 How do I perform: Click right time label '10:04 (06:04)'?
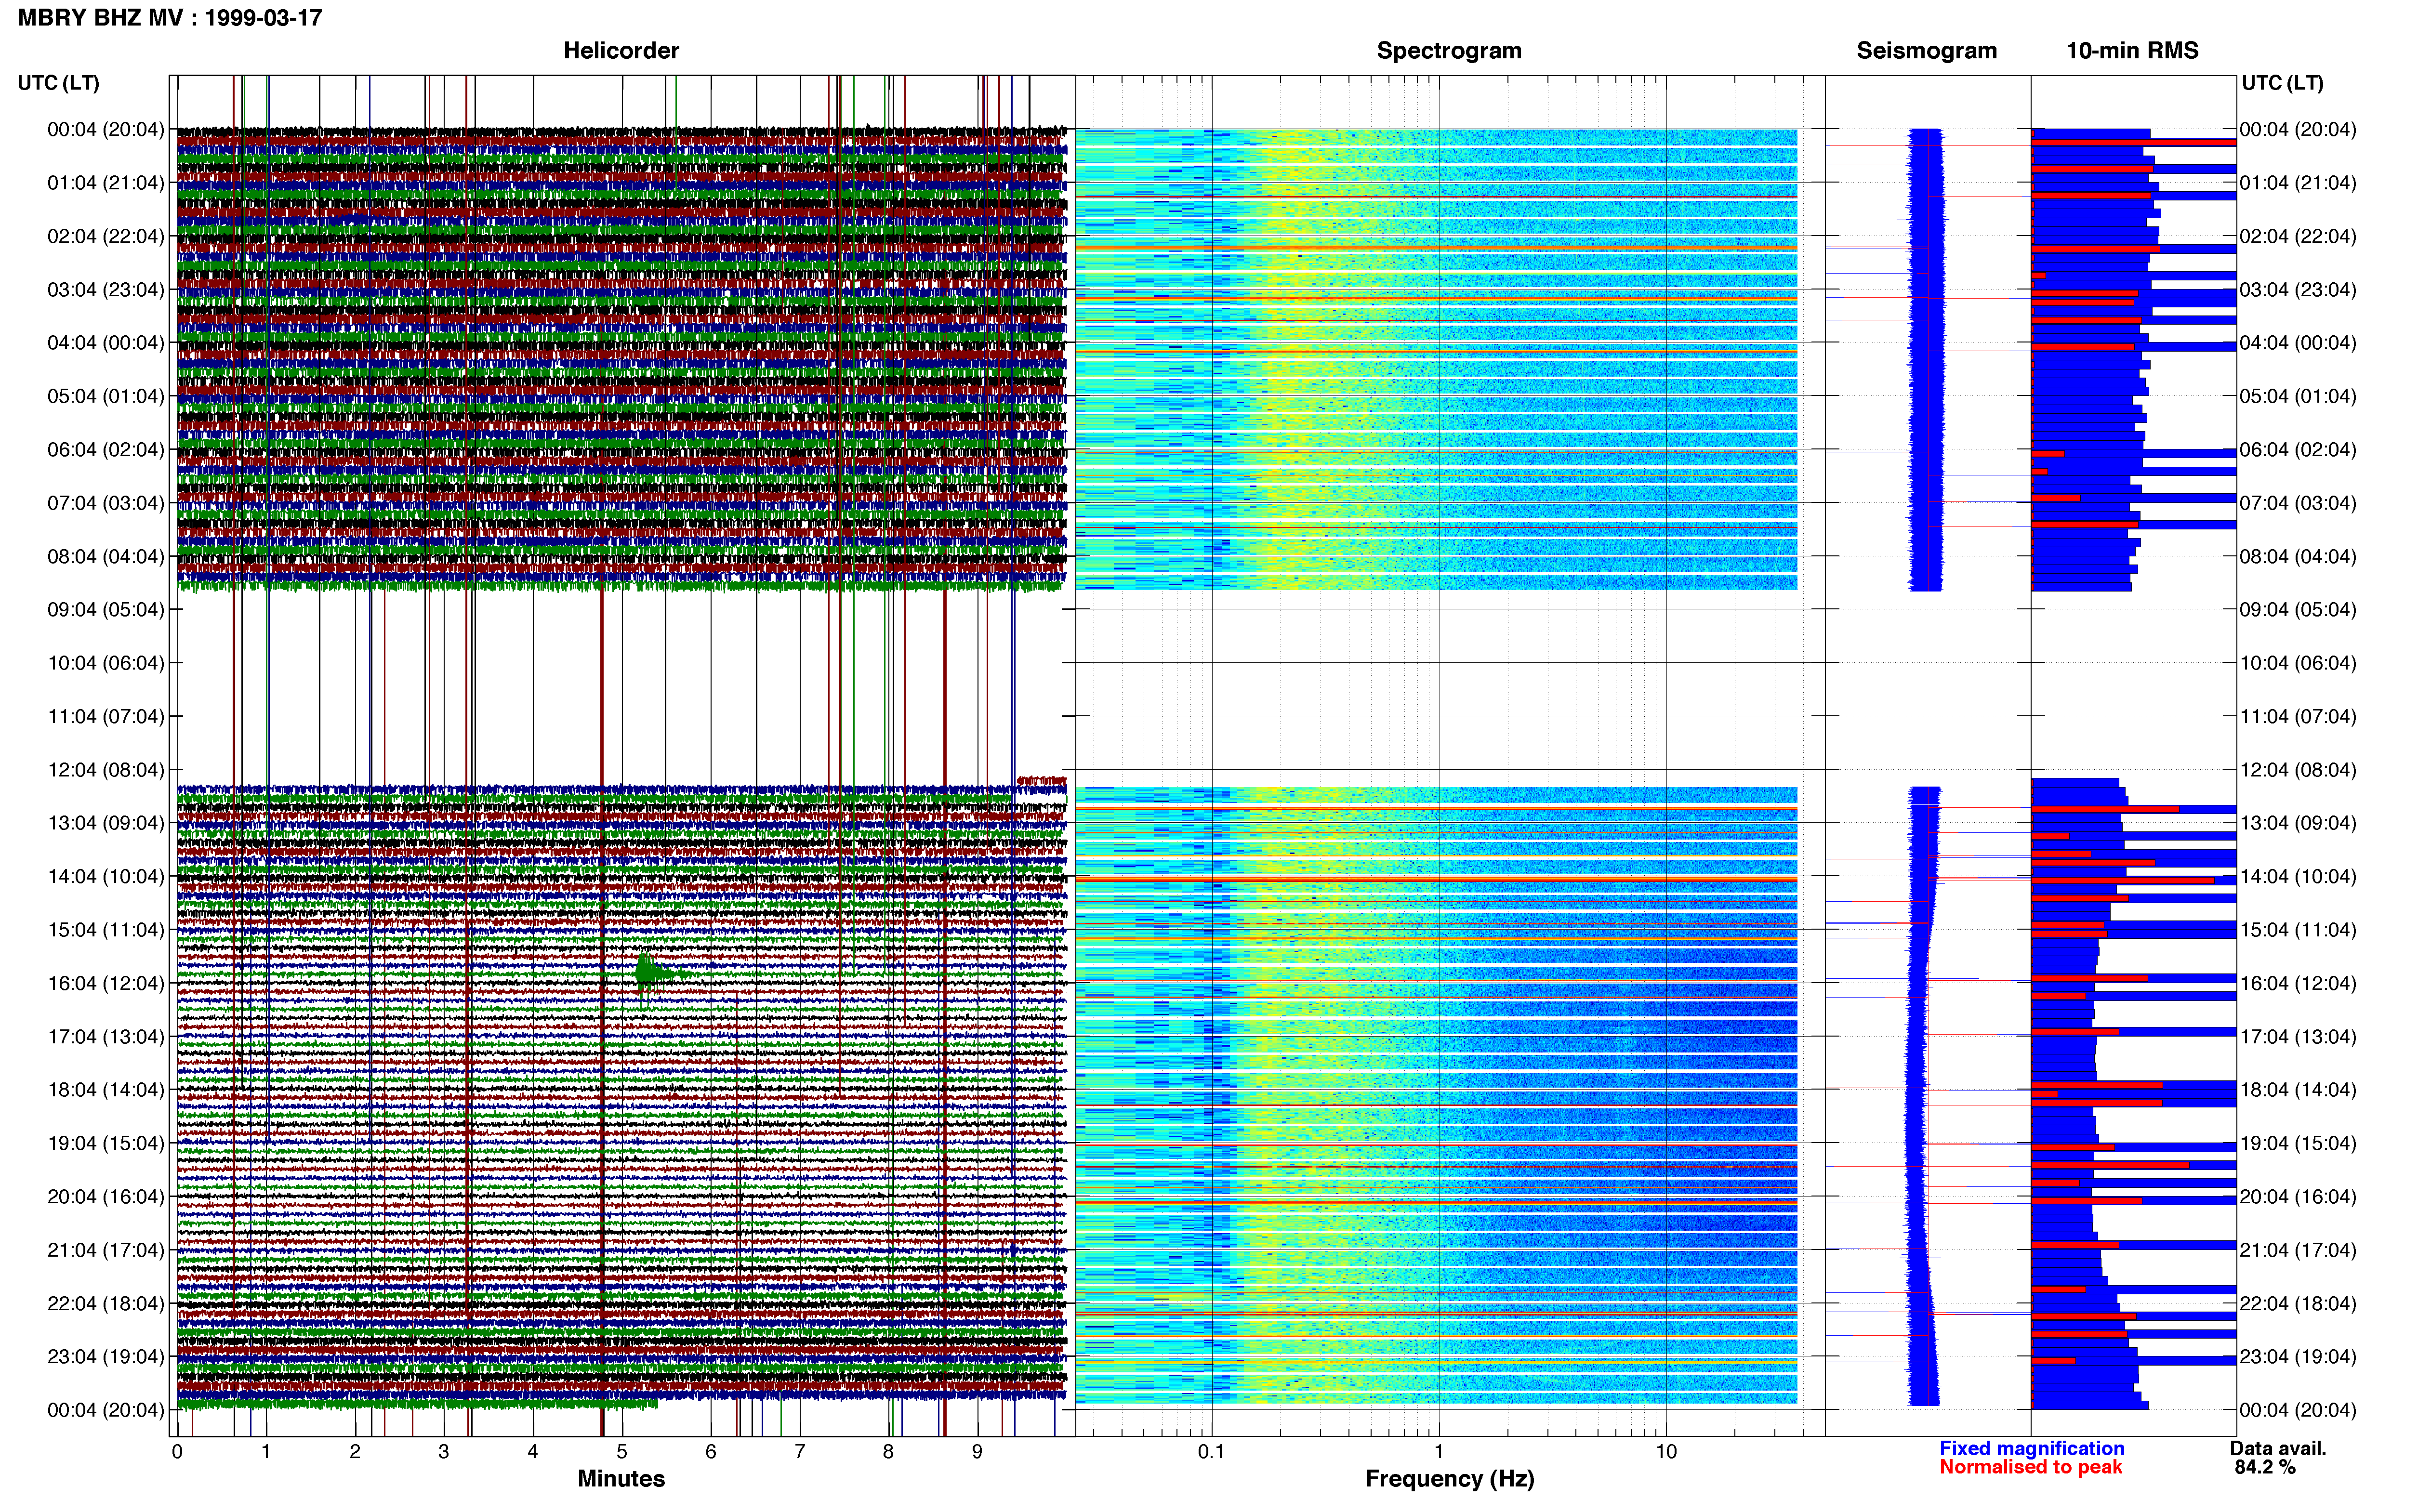tap(2298, 663)
